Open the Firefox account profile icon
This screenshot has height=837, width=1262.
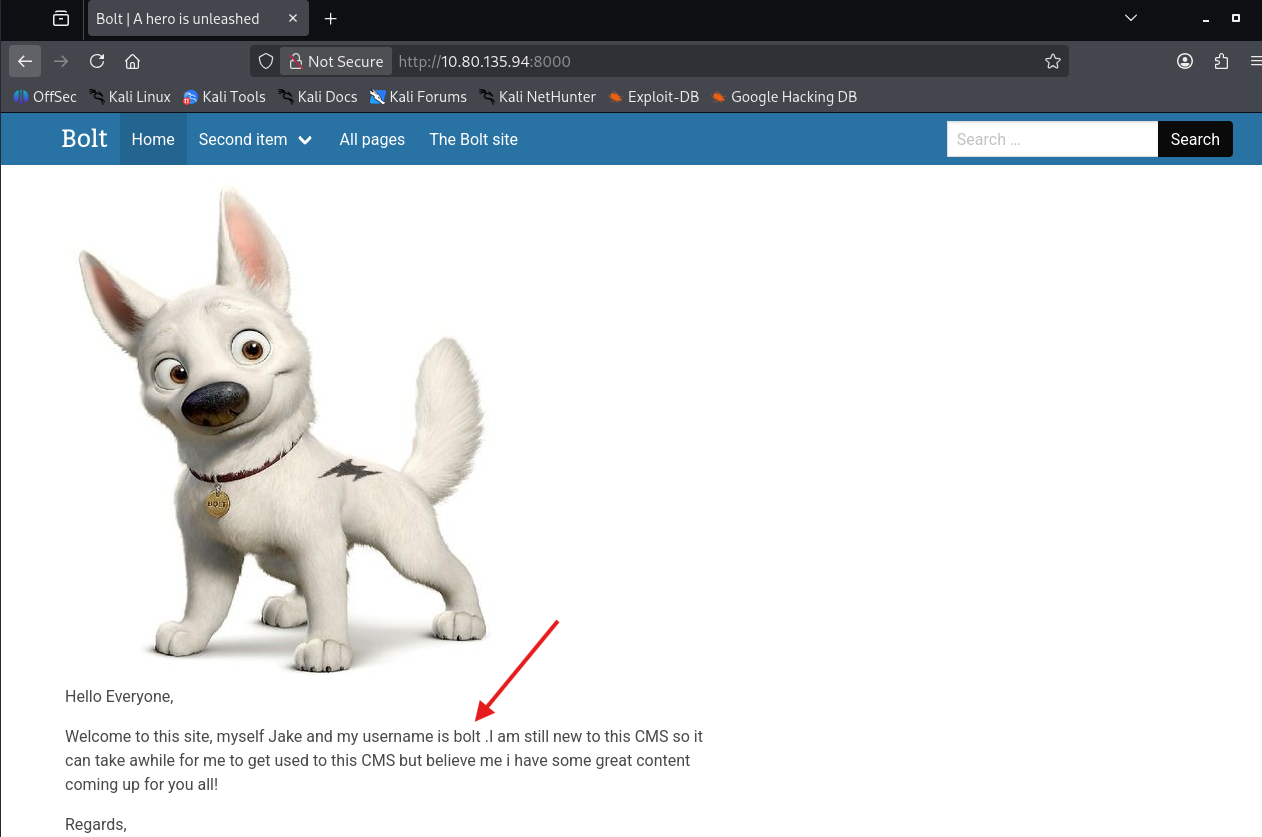(1185, 61)
